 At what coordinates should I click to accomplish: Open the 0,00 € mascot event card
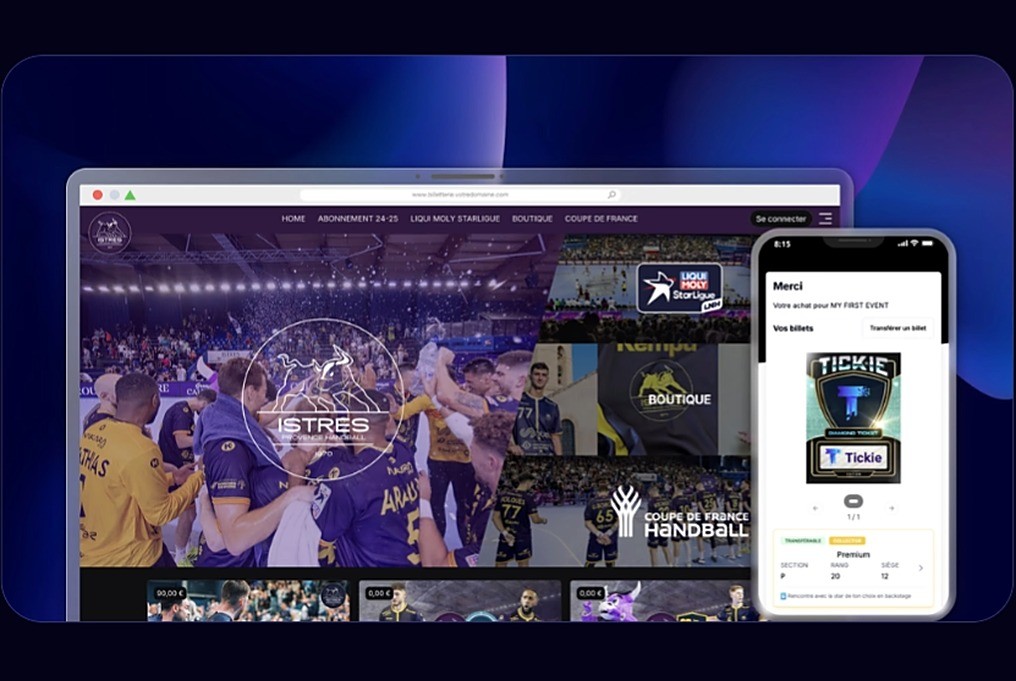point(661,601)
